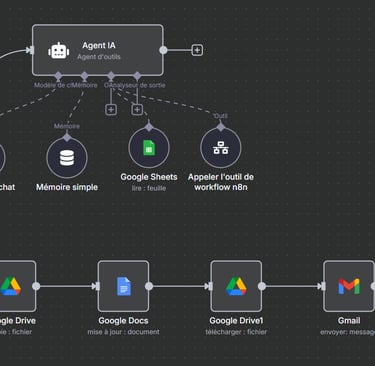Click the tool diamond connector left of Analyseur
The image size is (375, 366).
coord(111,76)
